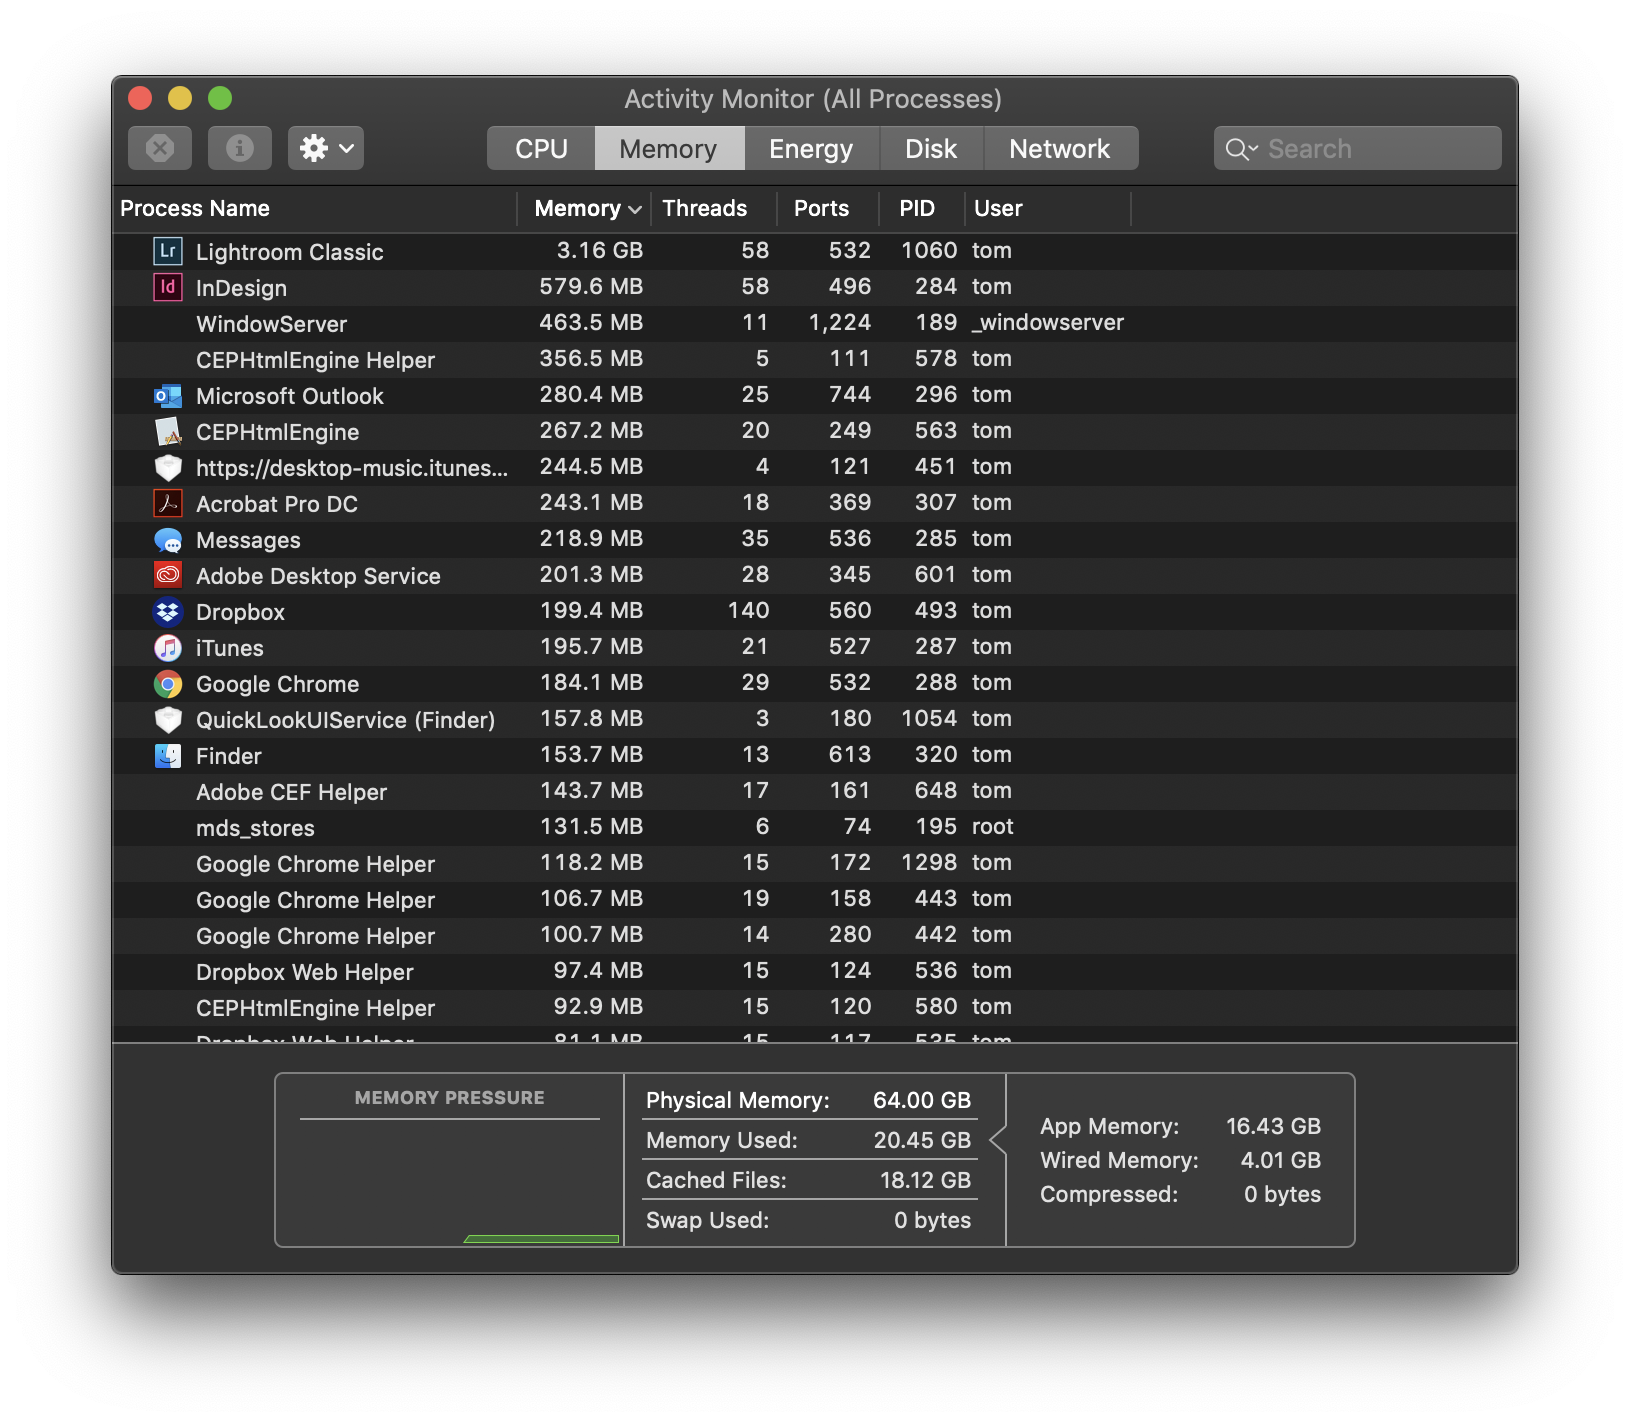Click App Memory 16.43 GB value
This screenshot has height=1422, width=1630.
coord(1274,1126)
